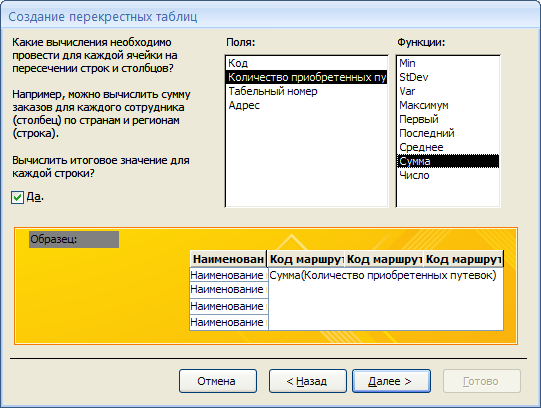The height and width of the screenshot is (408, 541).
Task: Click the 'Образец:' sample label
Action: [74, 239]
